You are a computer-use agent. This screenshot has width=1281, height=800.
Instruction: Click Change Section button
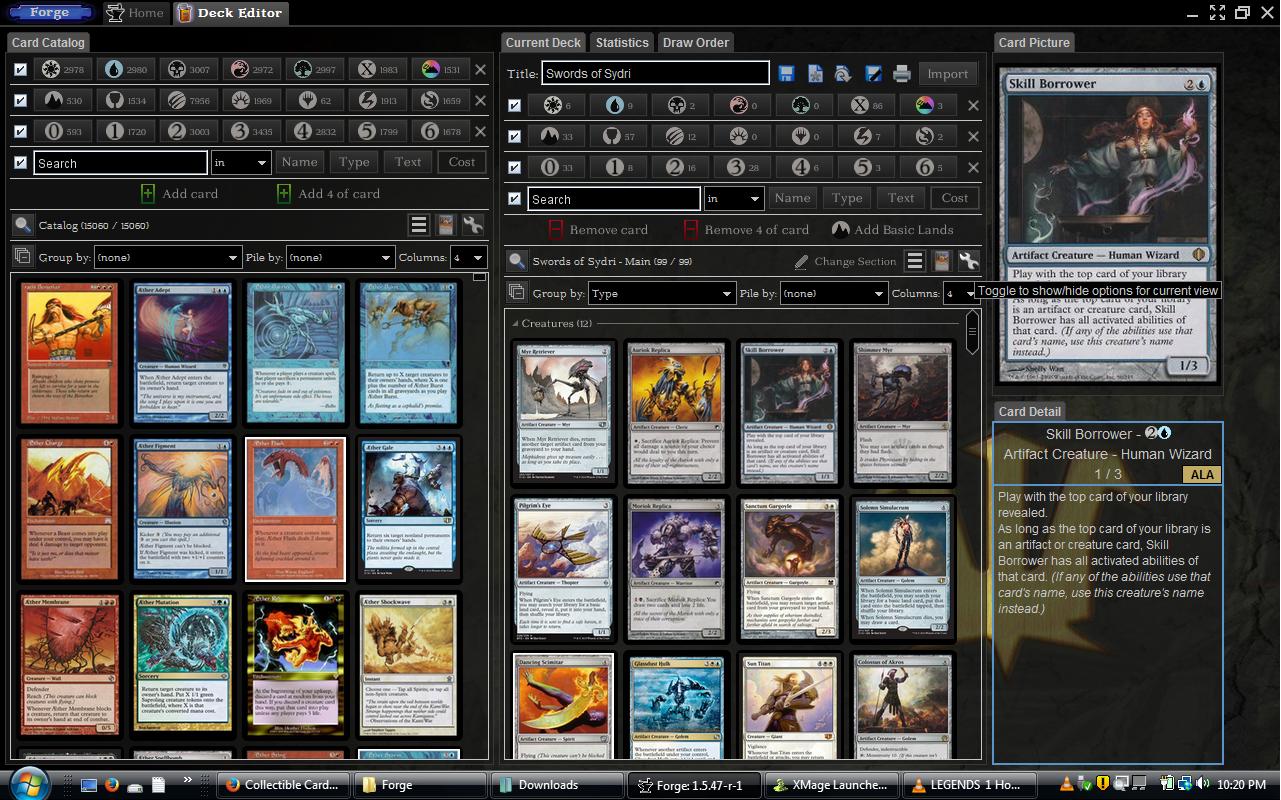pos(844,261)
